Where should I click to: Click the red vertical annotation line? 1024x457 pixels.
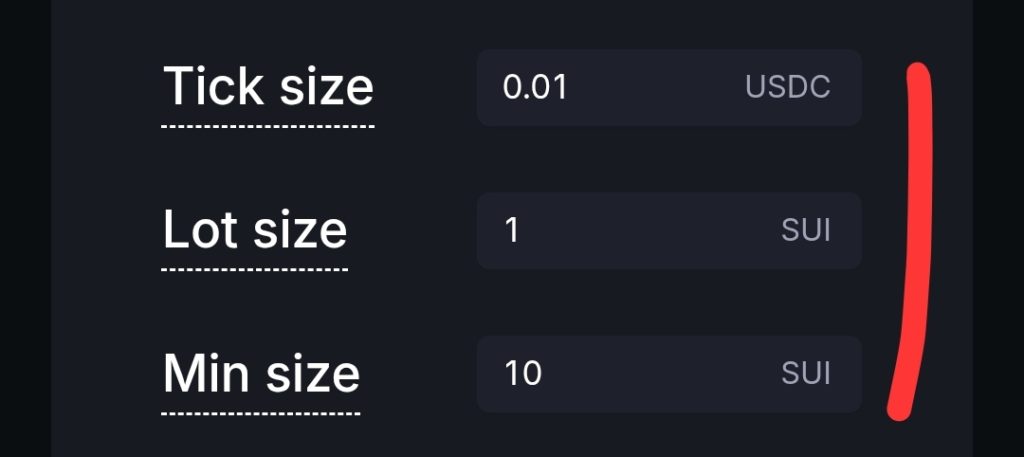pyautogui.click(x=913, y=240)
